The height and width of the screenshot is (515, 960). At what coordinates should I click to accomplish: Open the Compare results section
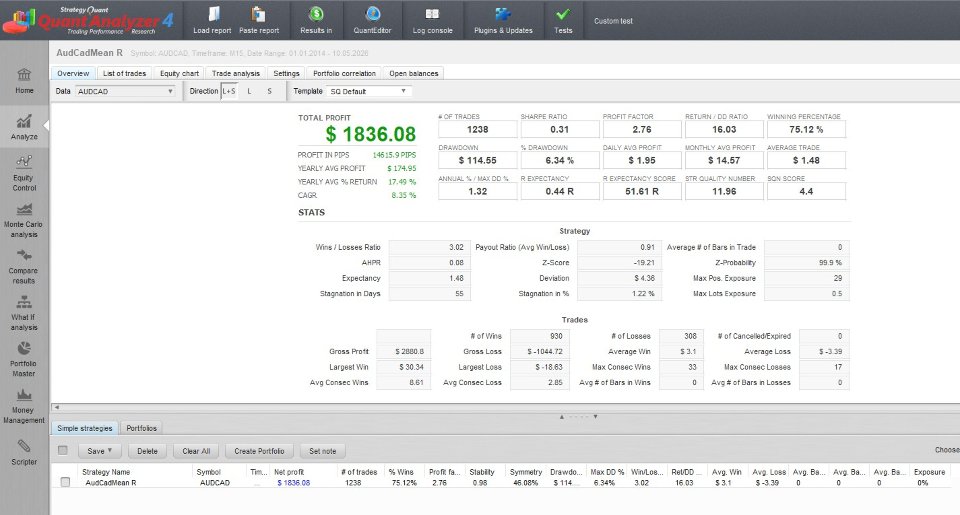(24, 266)
